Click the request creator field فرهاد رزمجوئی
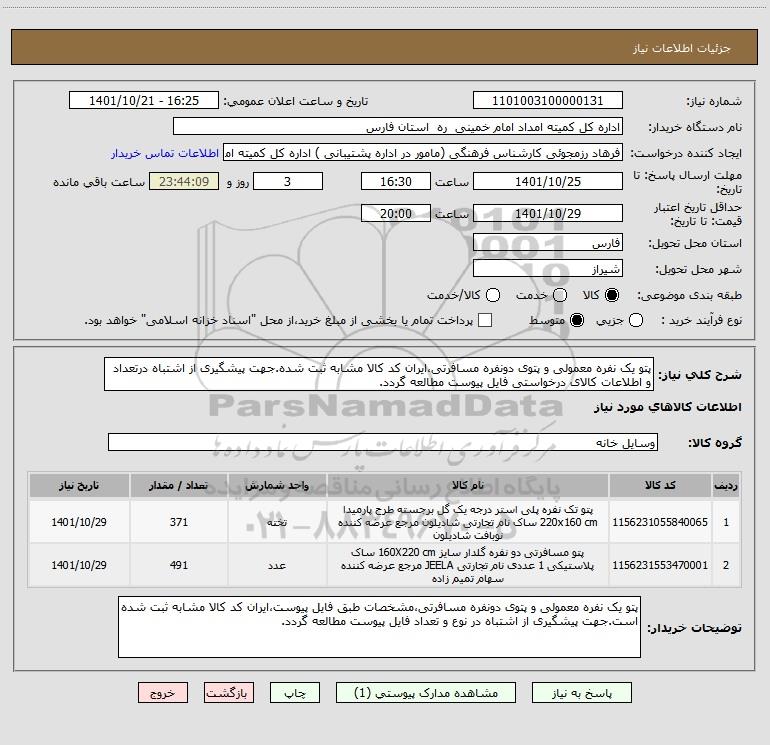 click(x=423, y=153)
